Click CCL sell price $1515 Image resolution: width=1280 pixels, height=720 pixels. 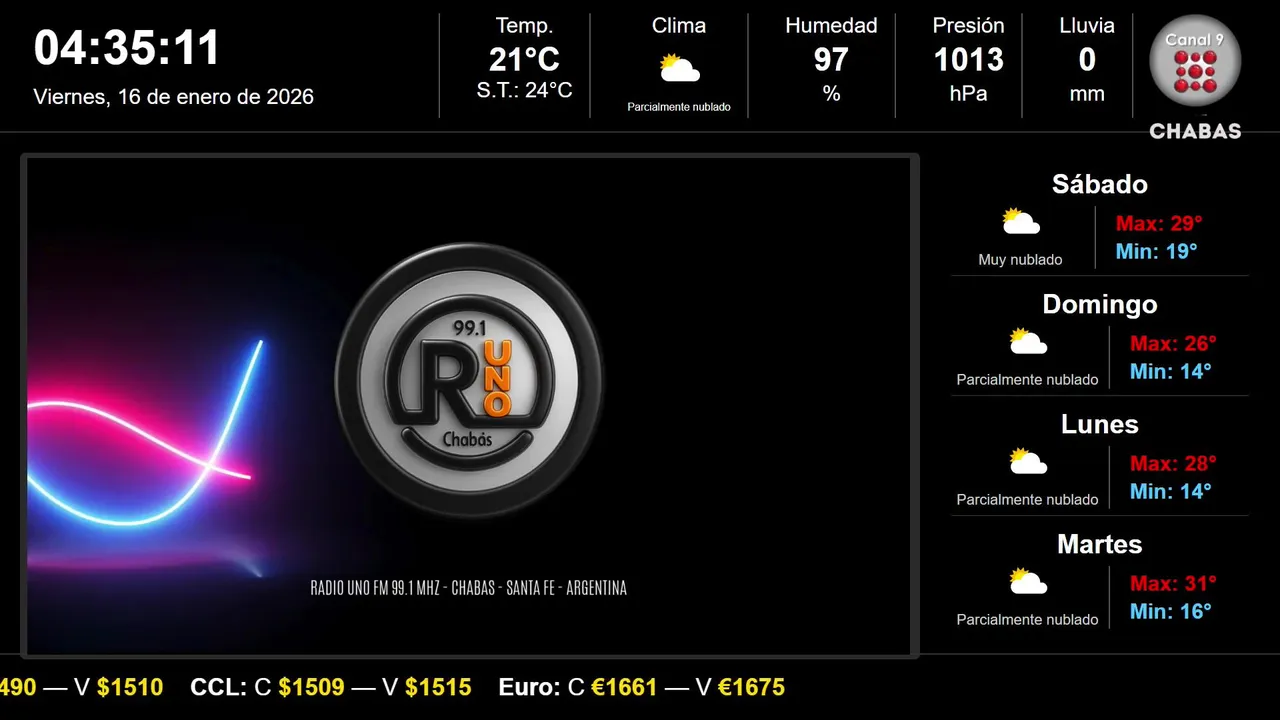click(438, 687)
